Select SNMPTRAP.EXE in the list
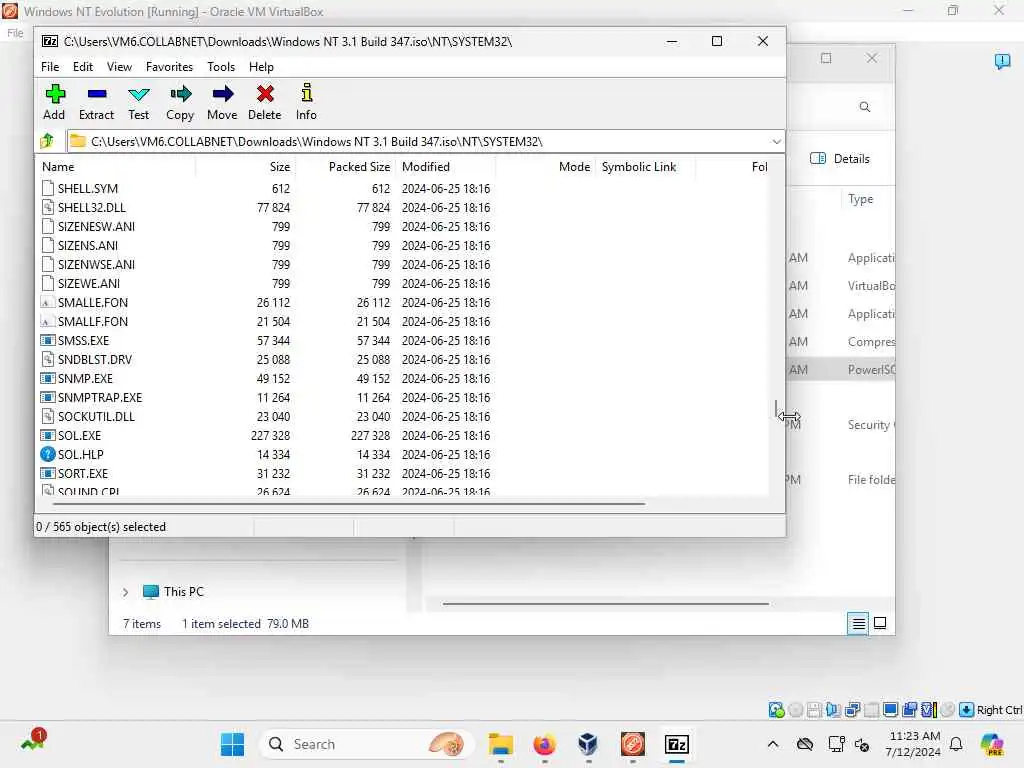The width and height of the screenshot is (1024, 768). [x=100, y=398]
